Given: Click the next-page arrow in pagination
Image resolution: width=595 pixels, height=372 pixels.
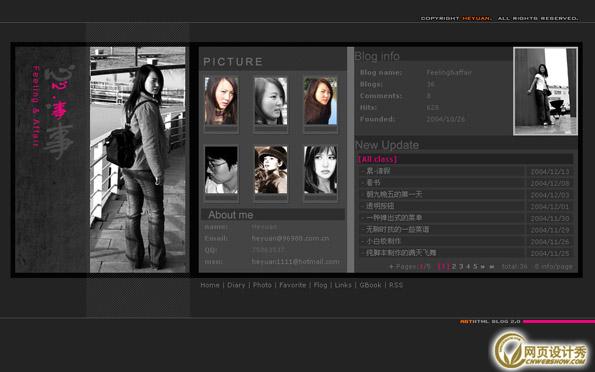Looking at the screenshot, I should pyautogui.click(x=483, y=267).
